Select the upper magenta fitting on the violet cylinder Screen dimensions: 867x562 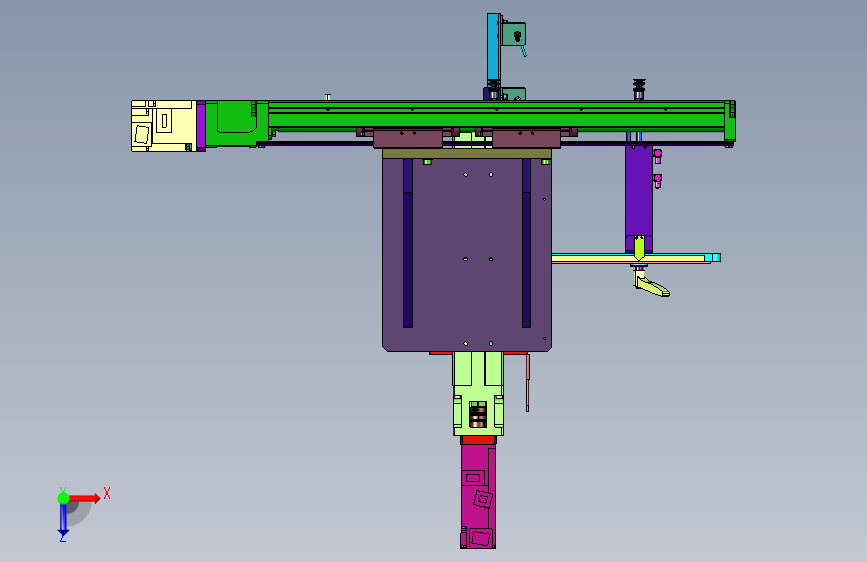657,155
